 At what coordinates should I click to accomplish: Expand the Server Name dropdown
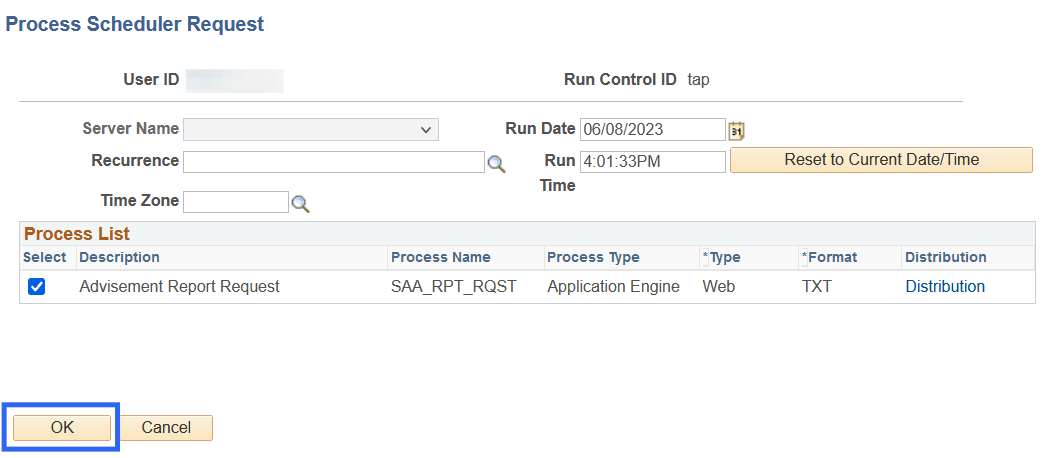coord(311,130)
